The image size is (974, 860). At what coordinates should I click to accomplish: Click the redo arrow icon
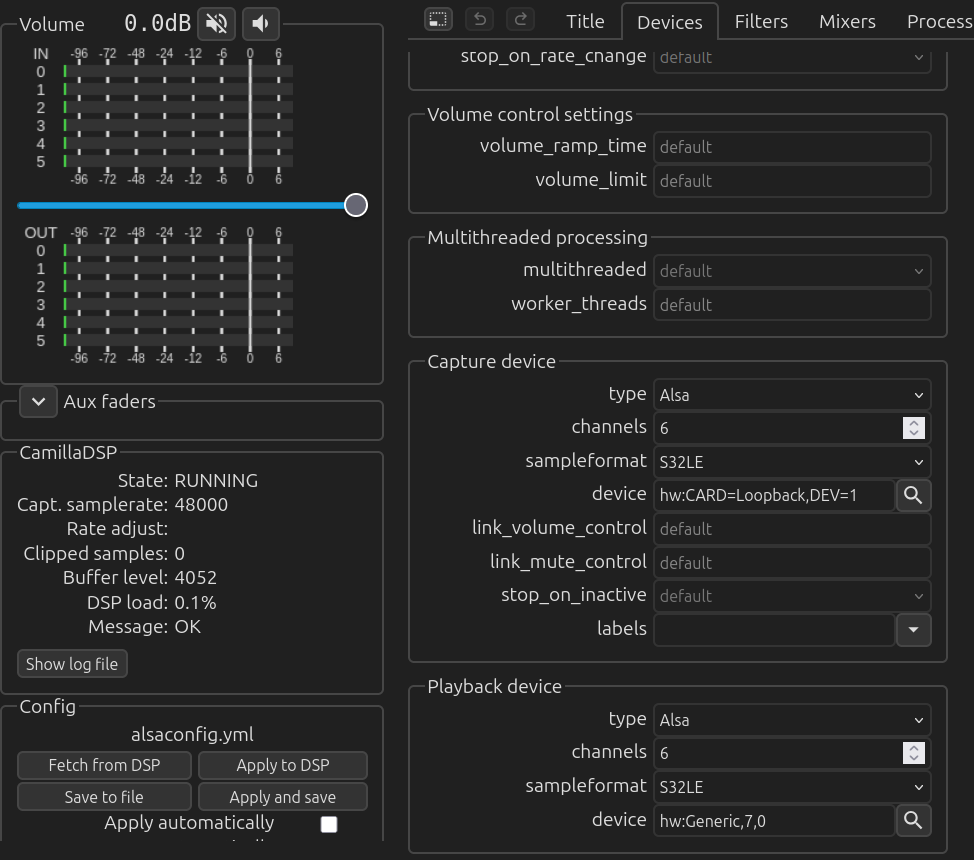pos(521,19)
